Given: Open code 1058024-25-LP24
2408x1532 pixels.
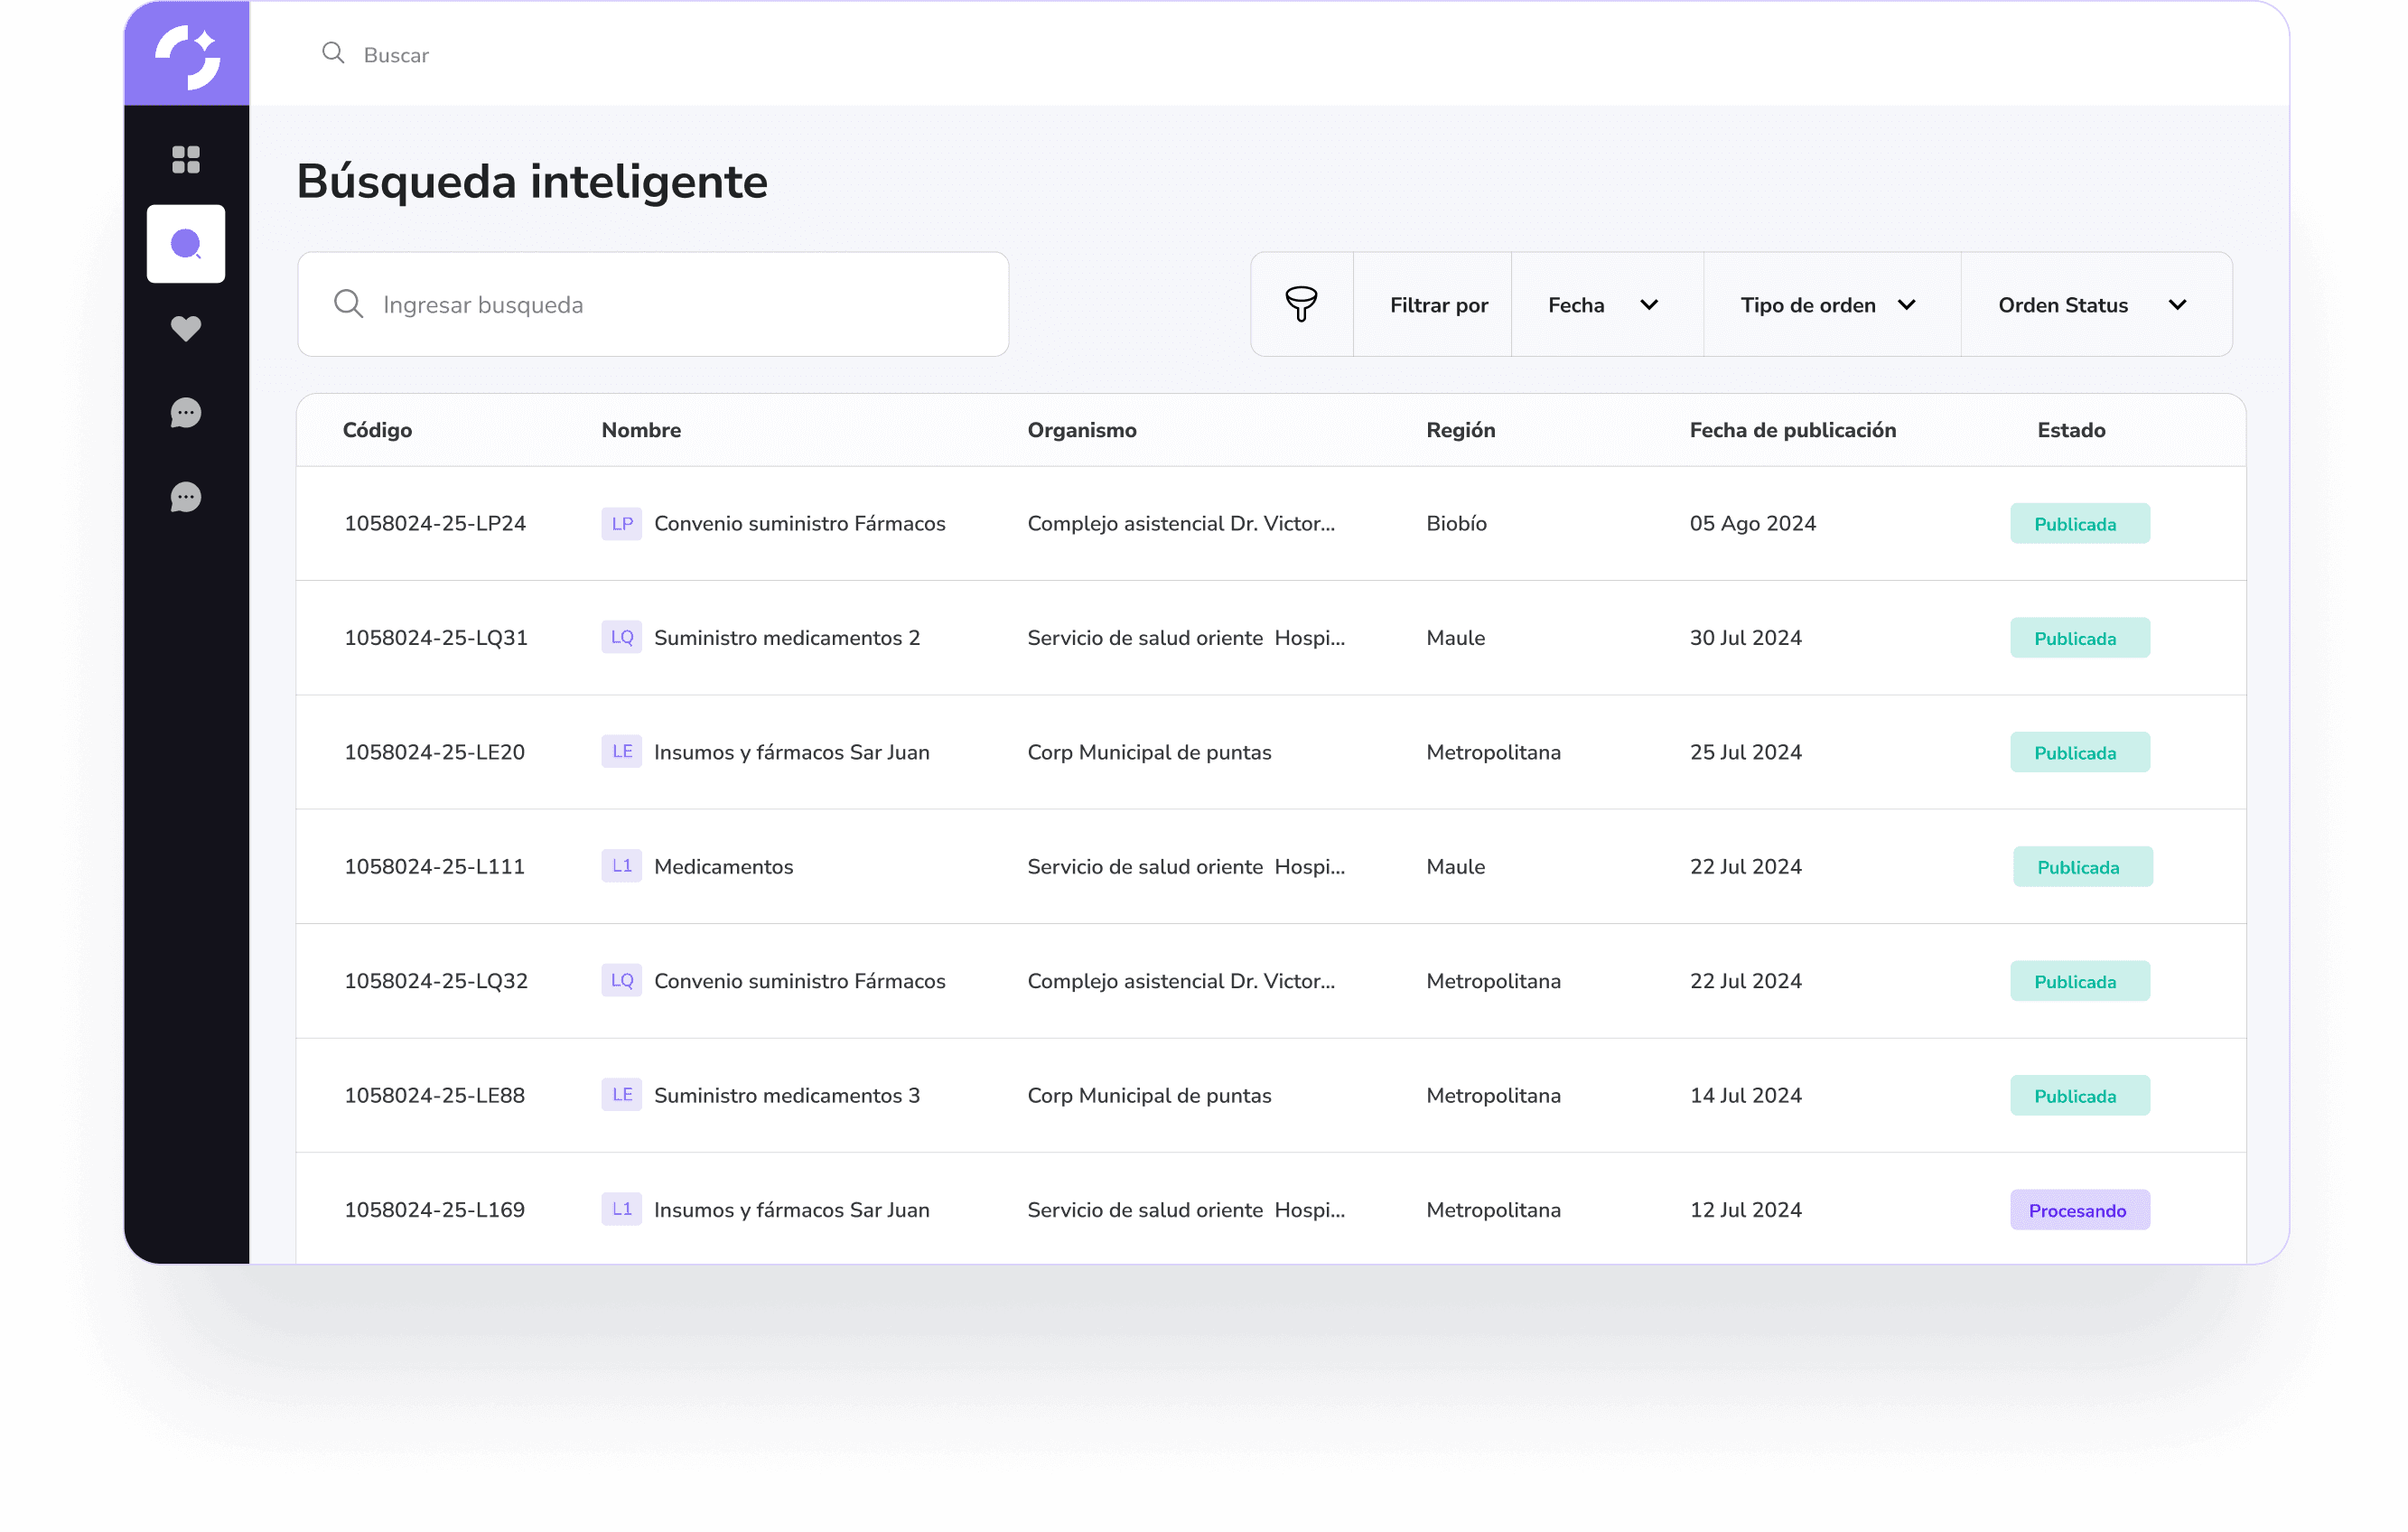Looking at the screenshot, I should tap(435, 523).
